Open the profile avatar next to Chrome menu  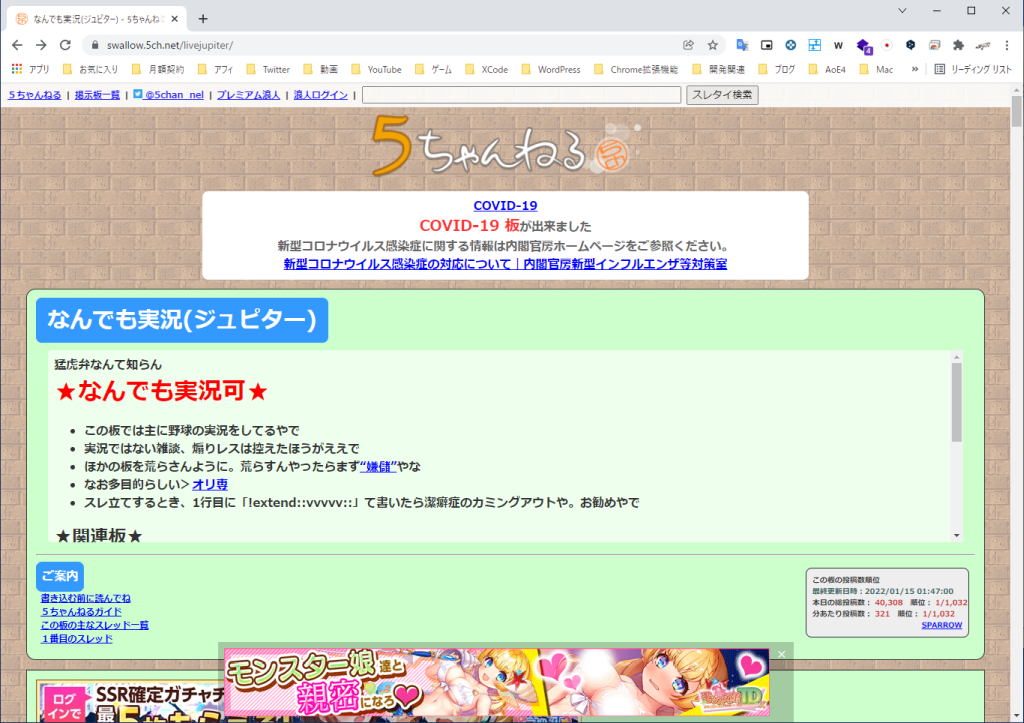pyautogui.click(x=982, y=45)
